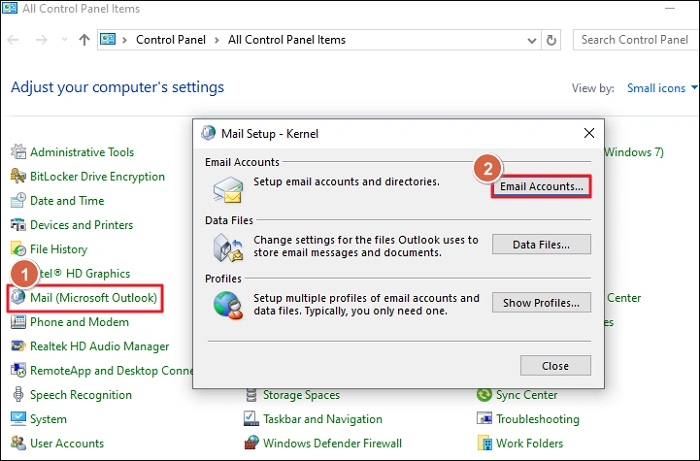Navigate back with the back arrow
The height and width of the screenshot is (461, 700).
pyautogui.click(x=13, y=40)
